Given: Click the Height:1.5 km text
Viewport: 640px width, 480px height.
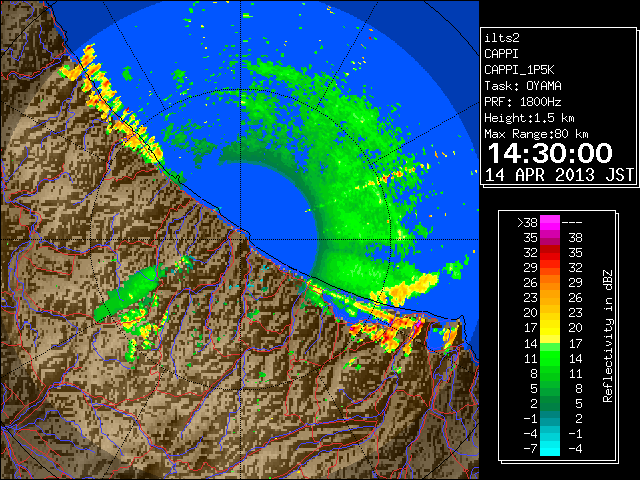Looking at the screenshot, I should (x=529, y=118).
